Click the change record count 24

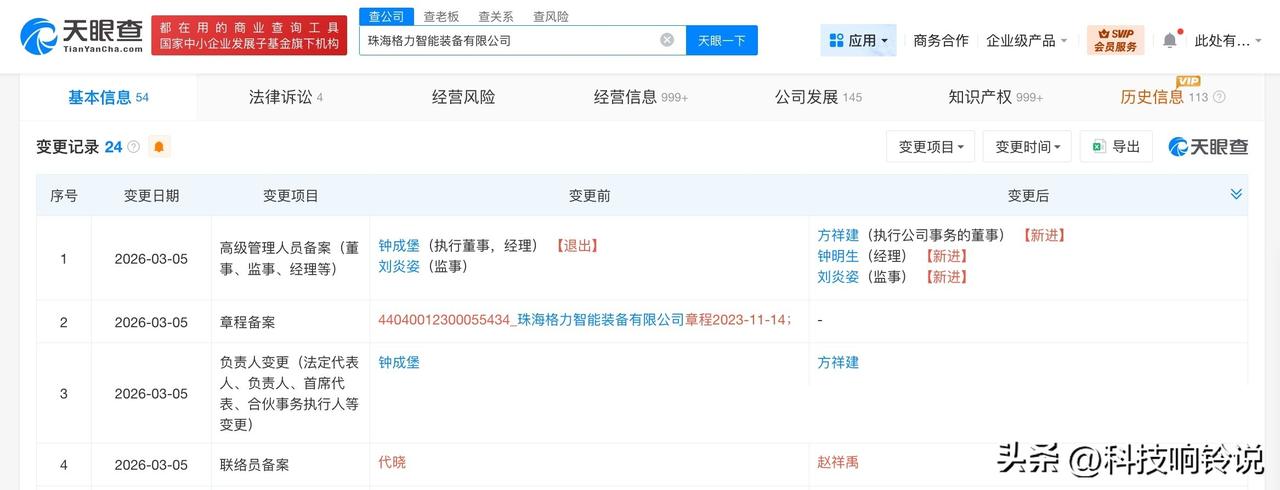(113, 147)
